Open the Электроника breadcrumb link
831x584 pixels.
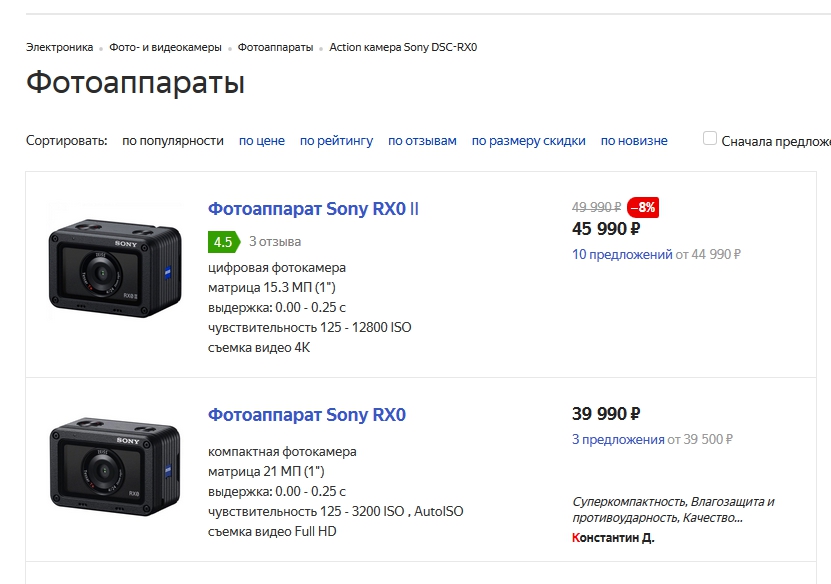tap(59, 47)
